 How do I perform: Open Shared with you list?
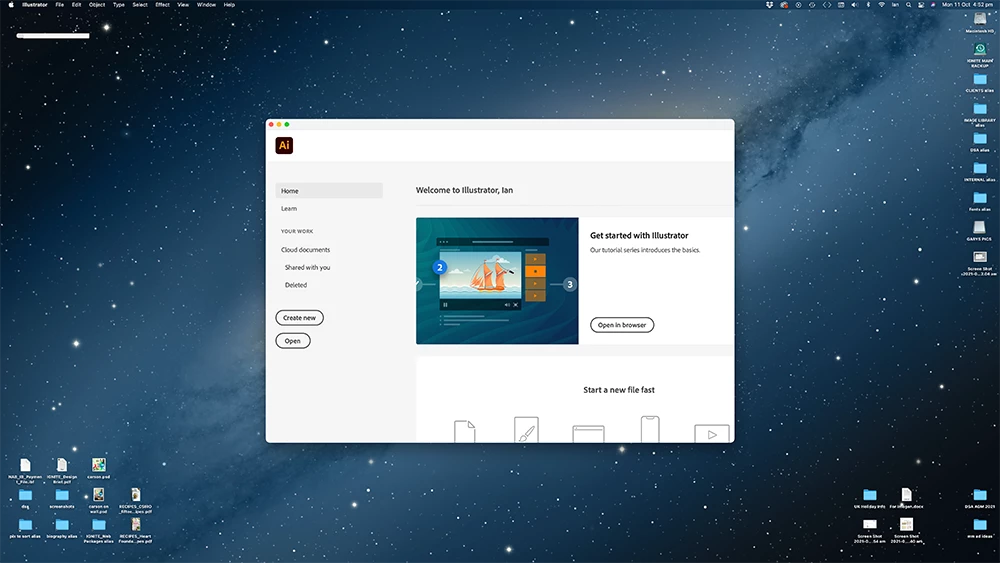[307, 267]
